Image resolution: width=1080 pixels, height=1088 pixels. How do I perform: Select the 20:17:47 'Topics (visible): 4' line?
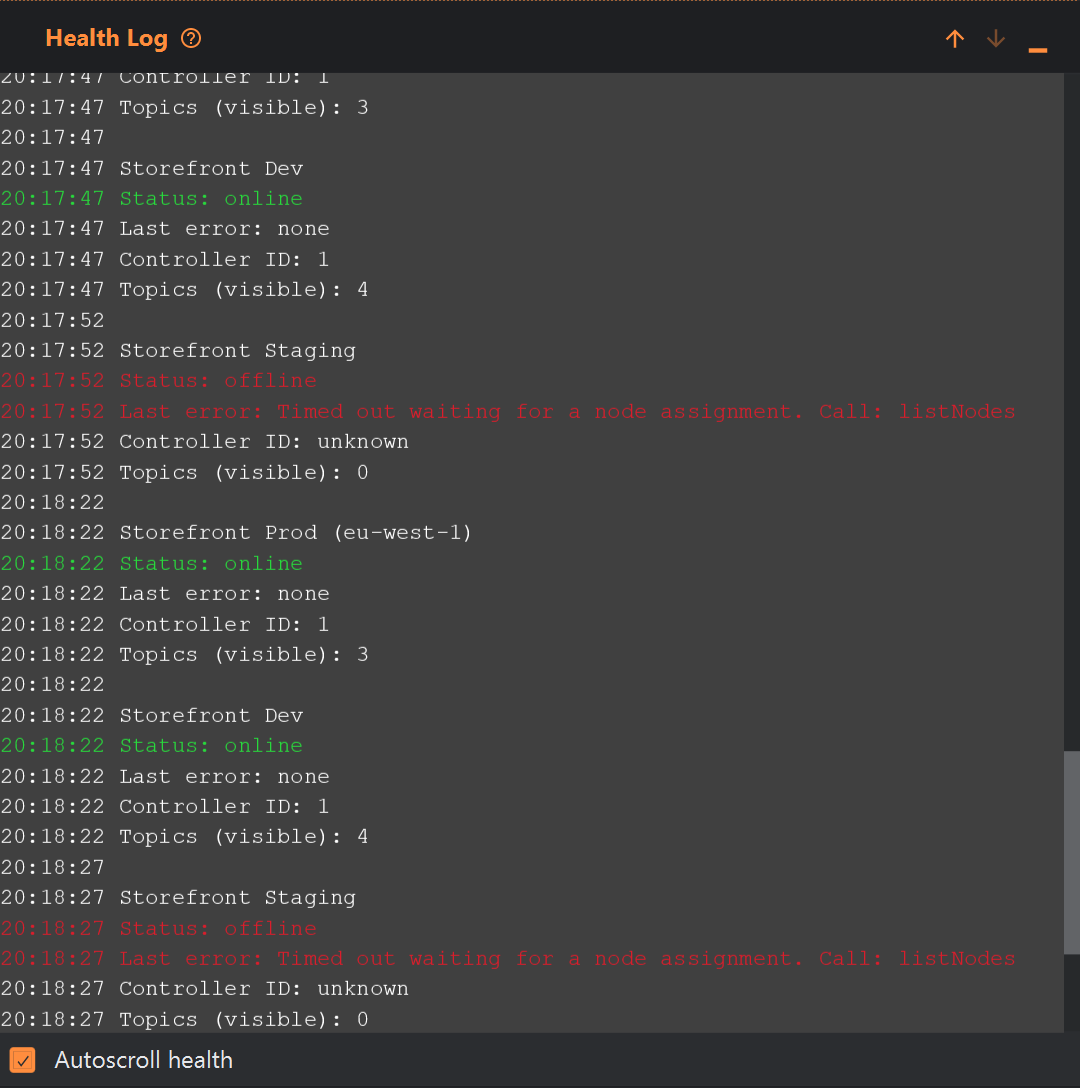[185, 290]
